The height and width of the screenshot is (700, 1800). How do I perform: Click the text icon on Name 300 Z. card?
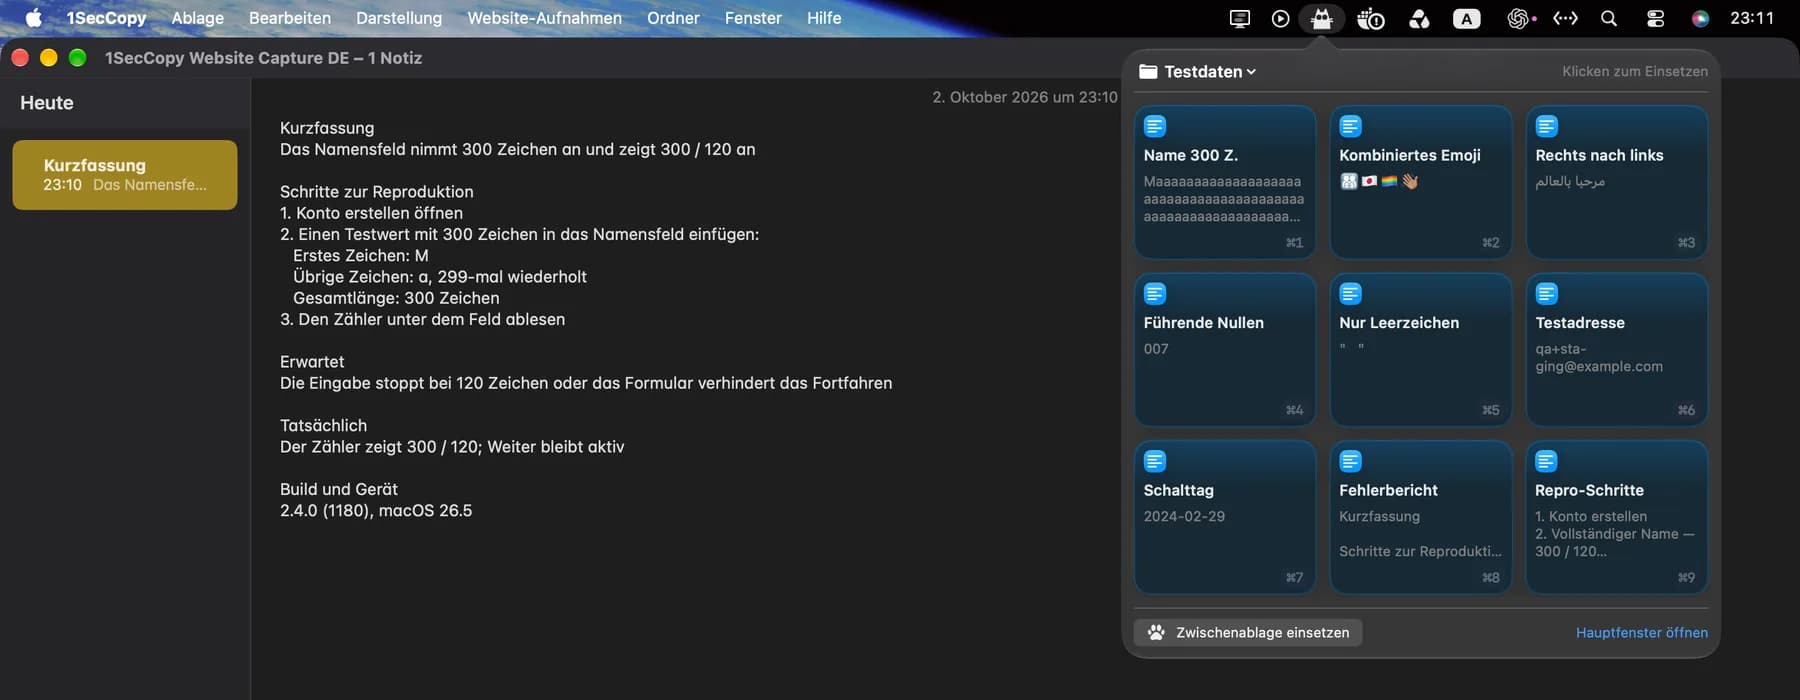point(1155,126)
